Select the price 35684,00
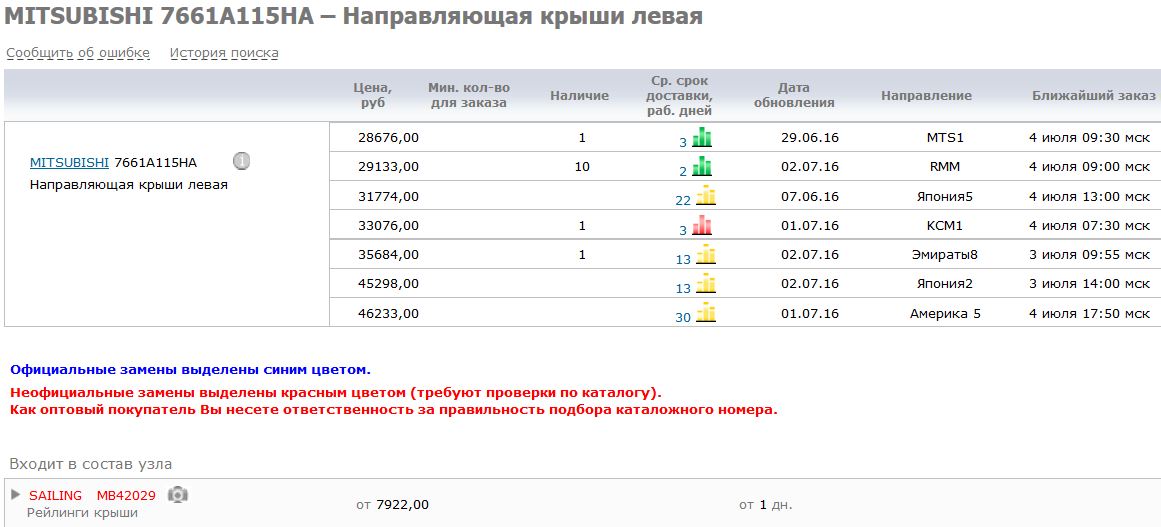This screenshot has width=1161, height=527. (x=388, y=255)
